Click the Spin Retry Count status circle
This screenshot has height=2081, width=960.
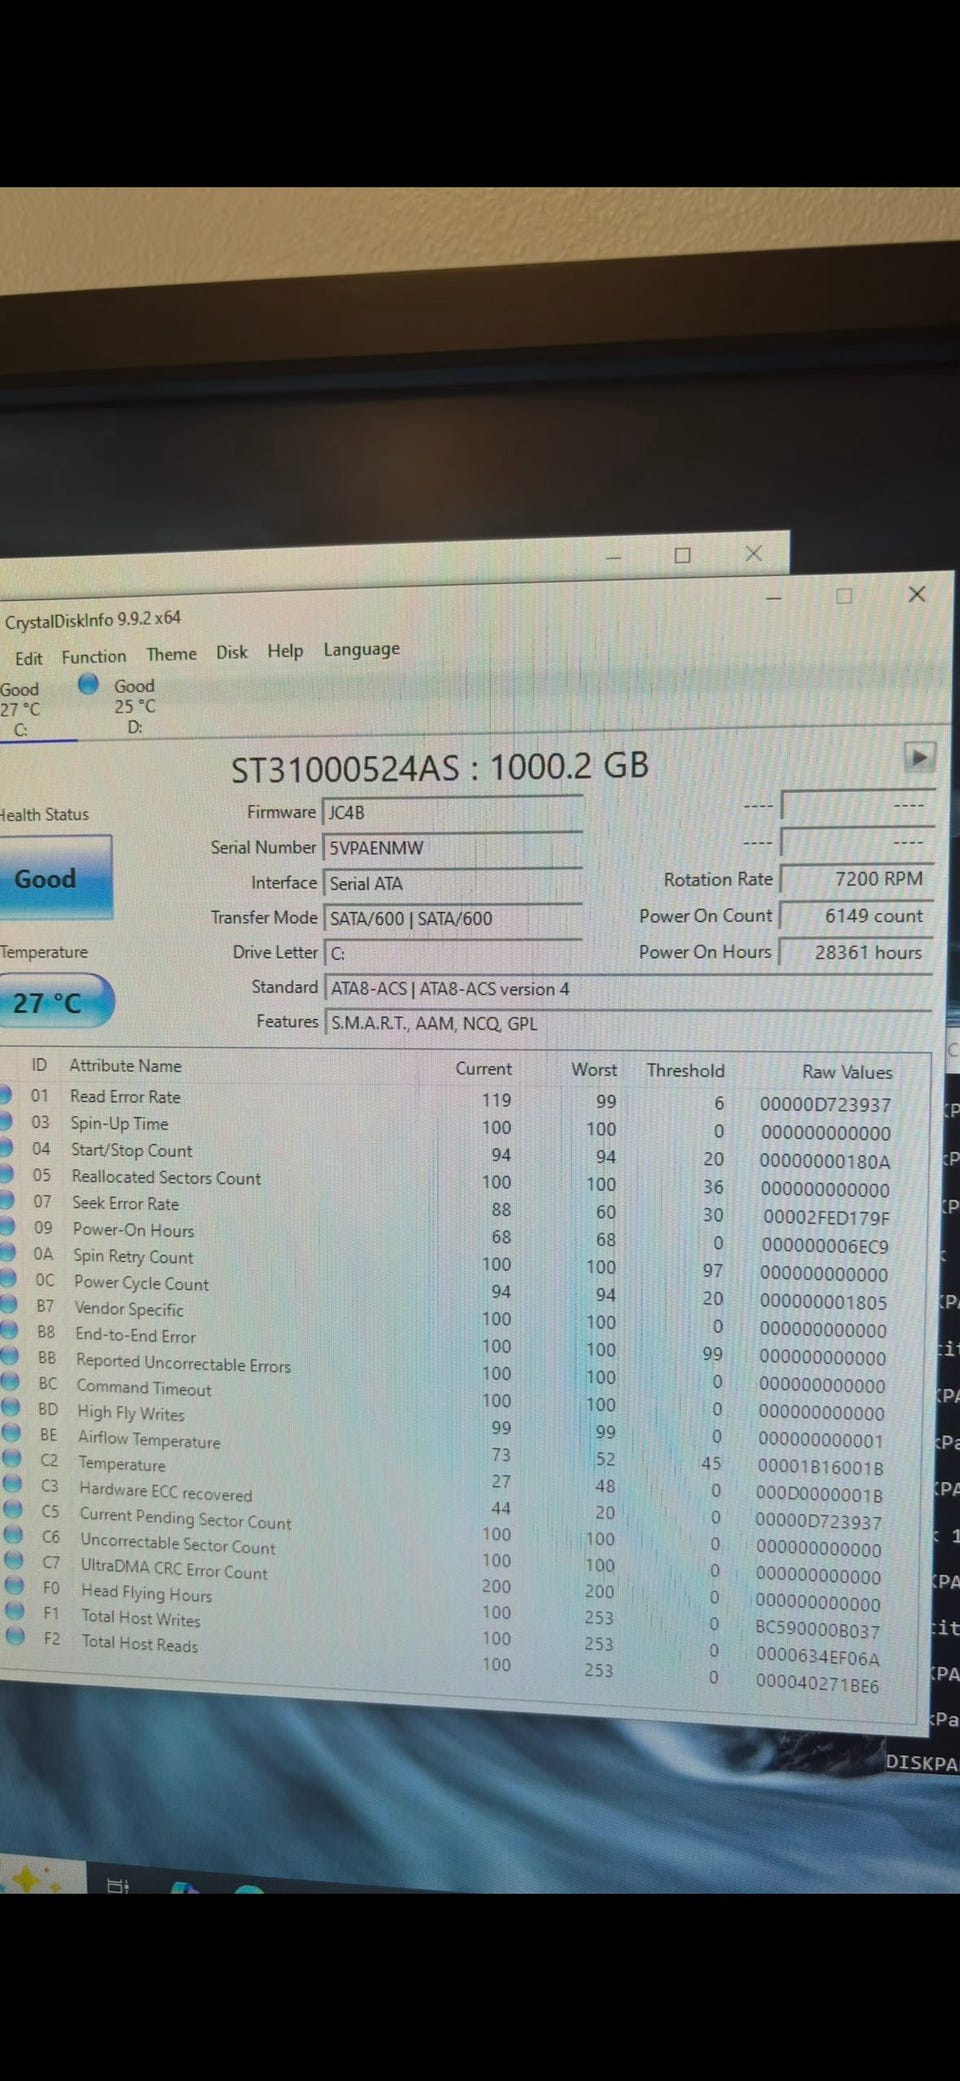[6, 1252]
